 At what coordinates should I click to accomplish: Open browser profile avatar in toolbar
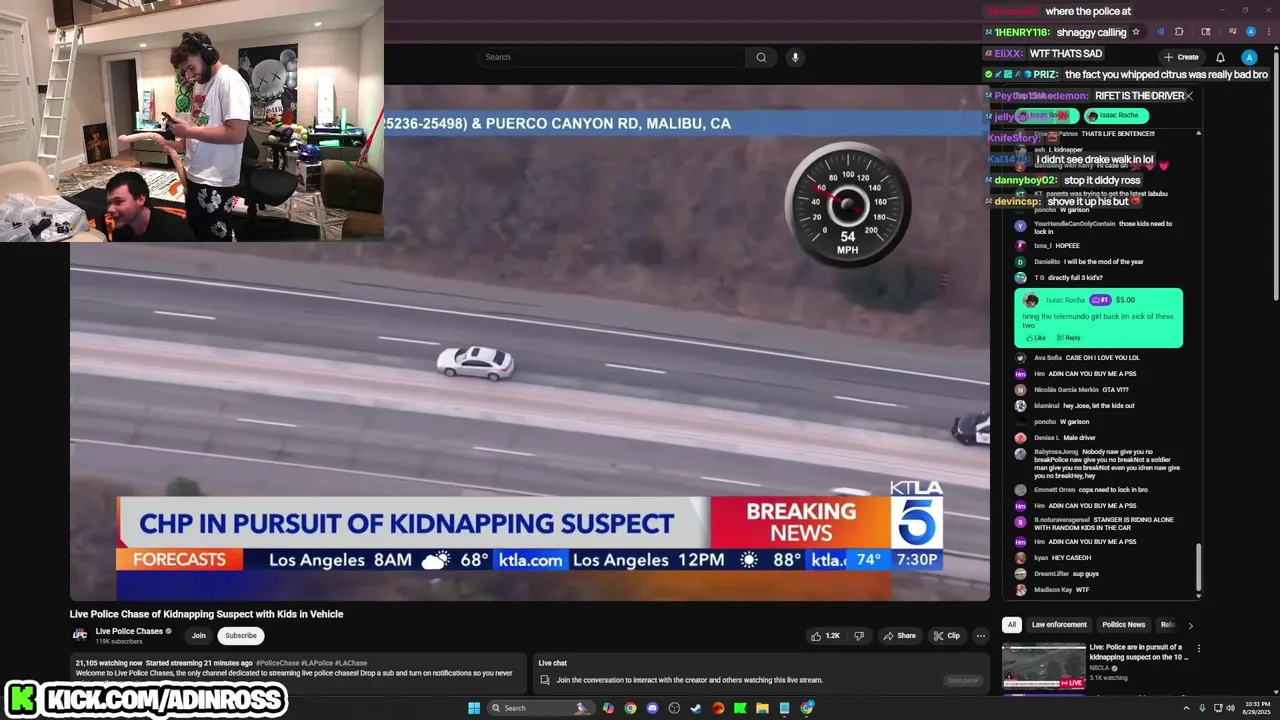click(x=1251, y=32)
